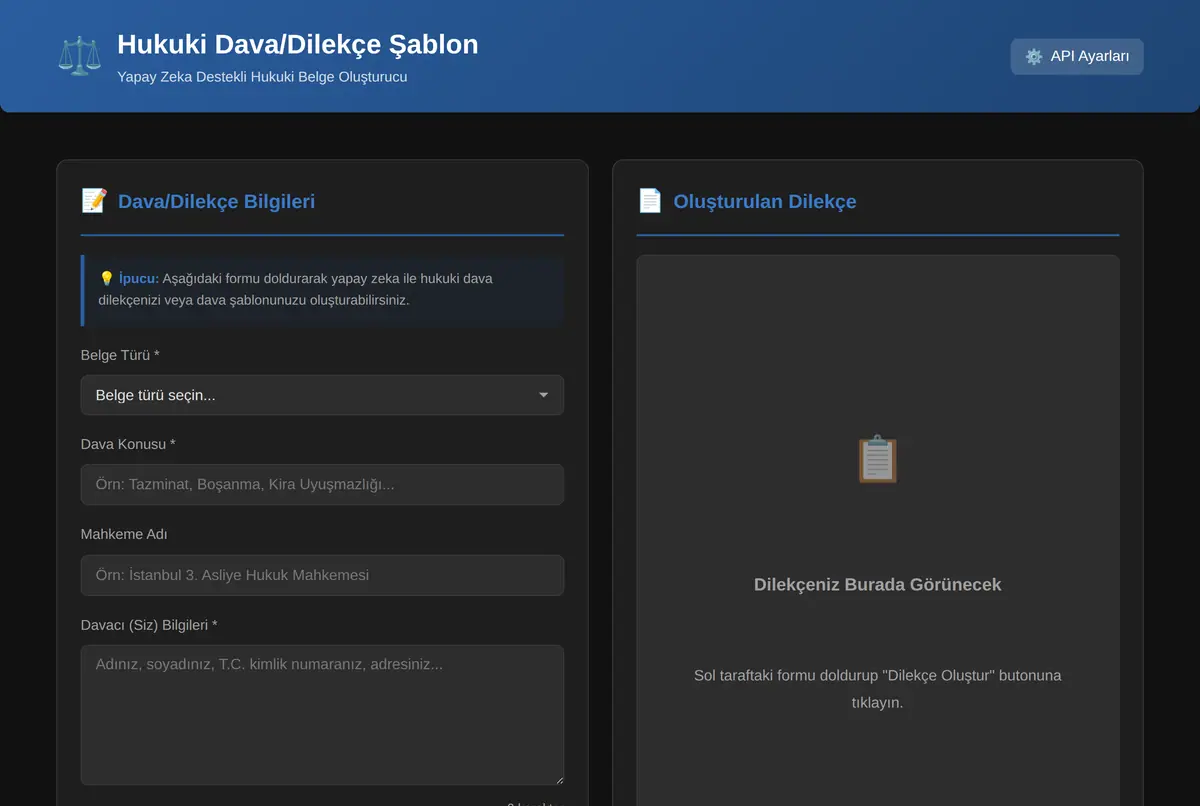The height and width of the screenshot is (806, 1200).
Task: Click the Oluşturulan Dilekçe heading
Action: click(765, 201)
